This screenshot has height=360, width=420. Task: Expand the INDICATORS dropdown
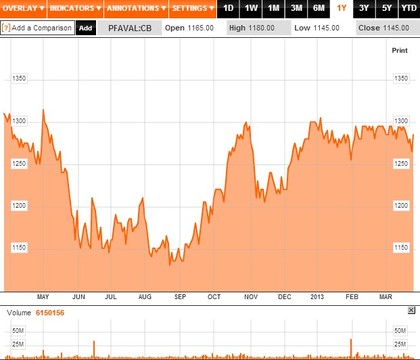point(75,8)
